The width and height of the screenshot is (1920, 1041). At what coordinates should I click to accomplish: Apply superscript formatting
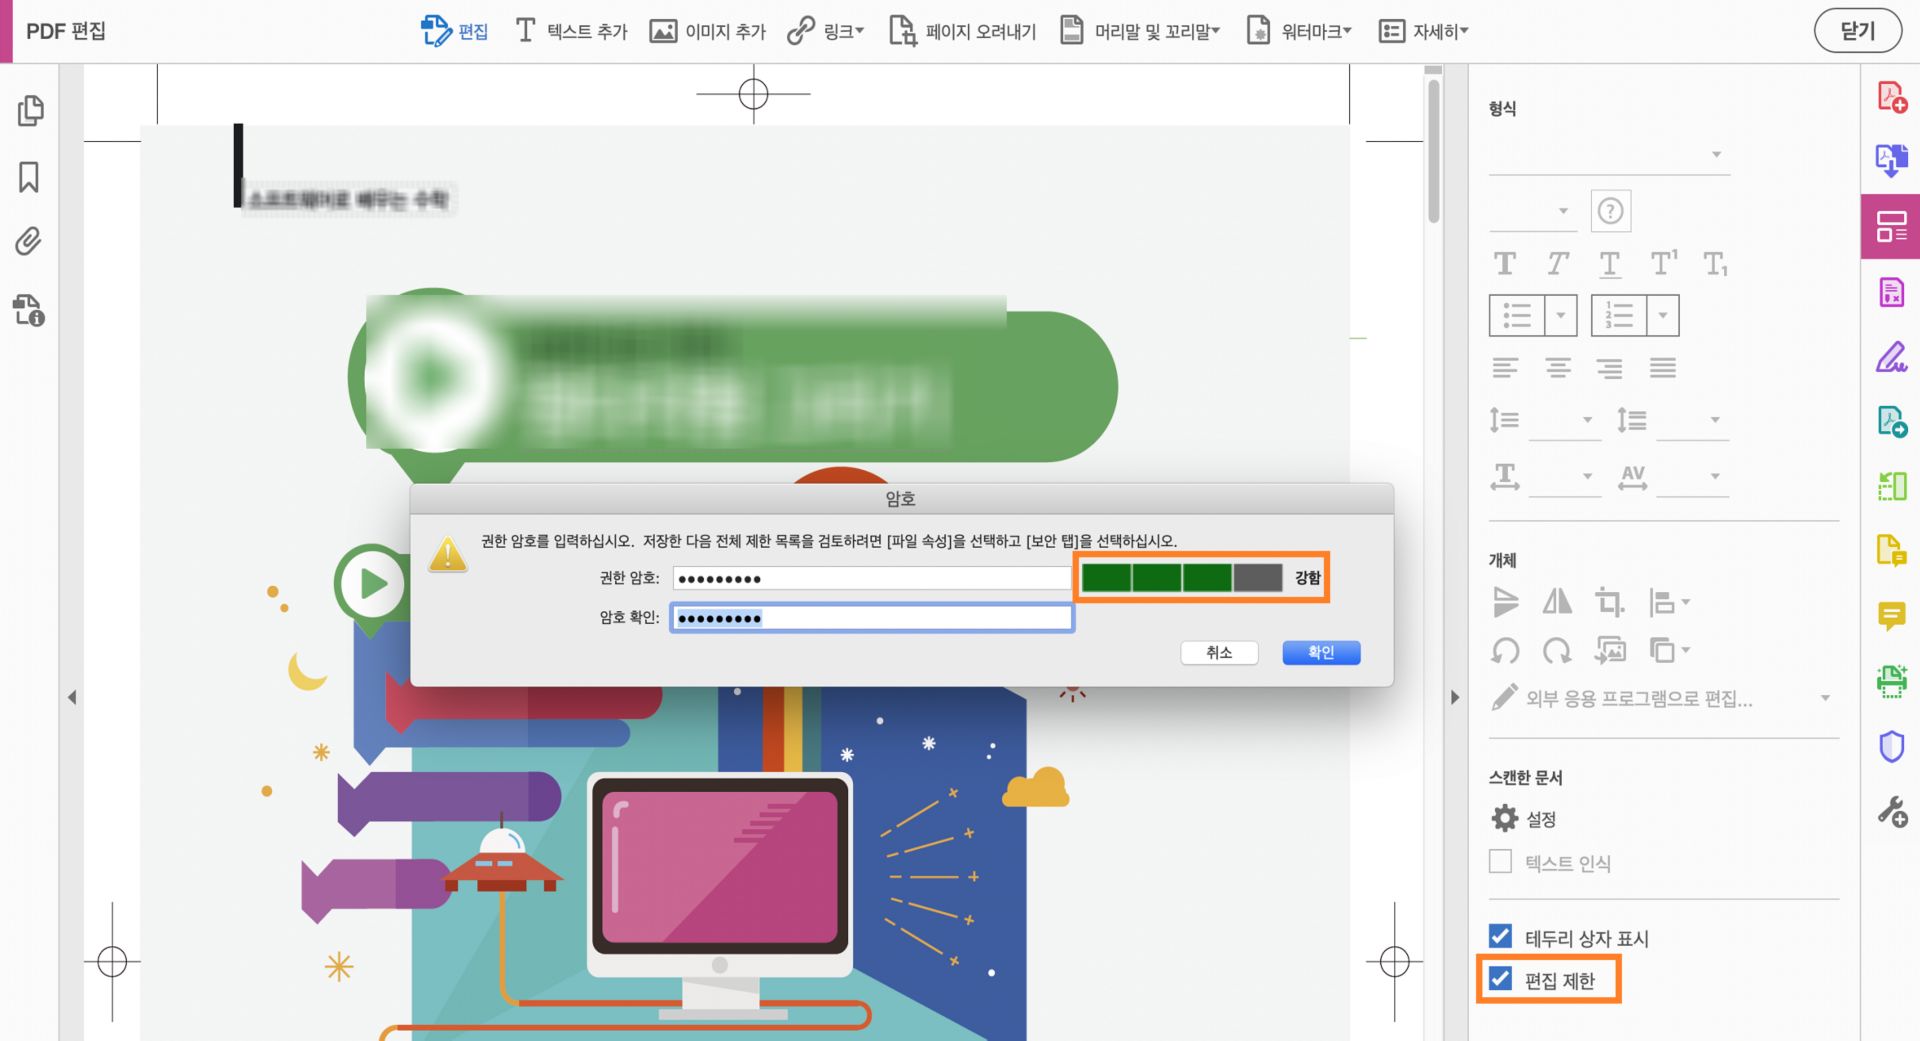(x=1663, y=262)
